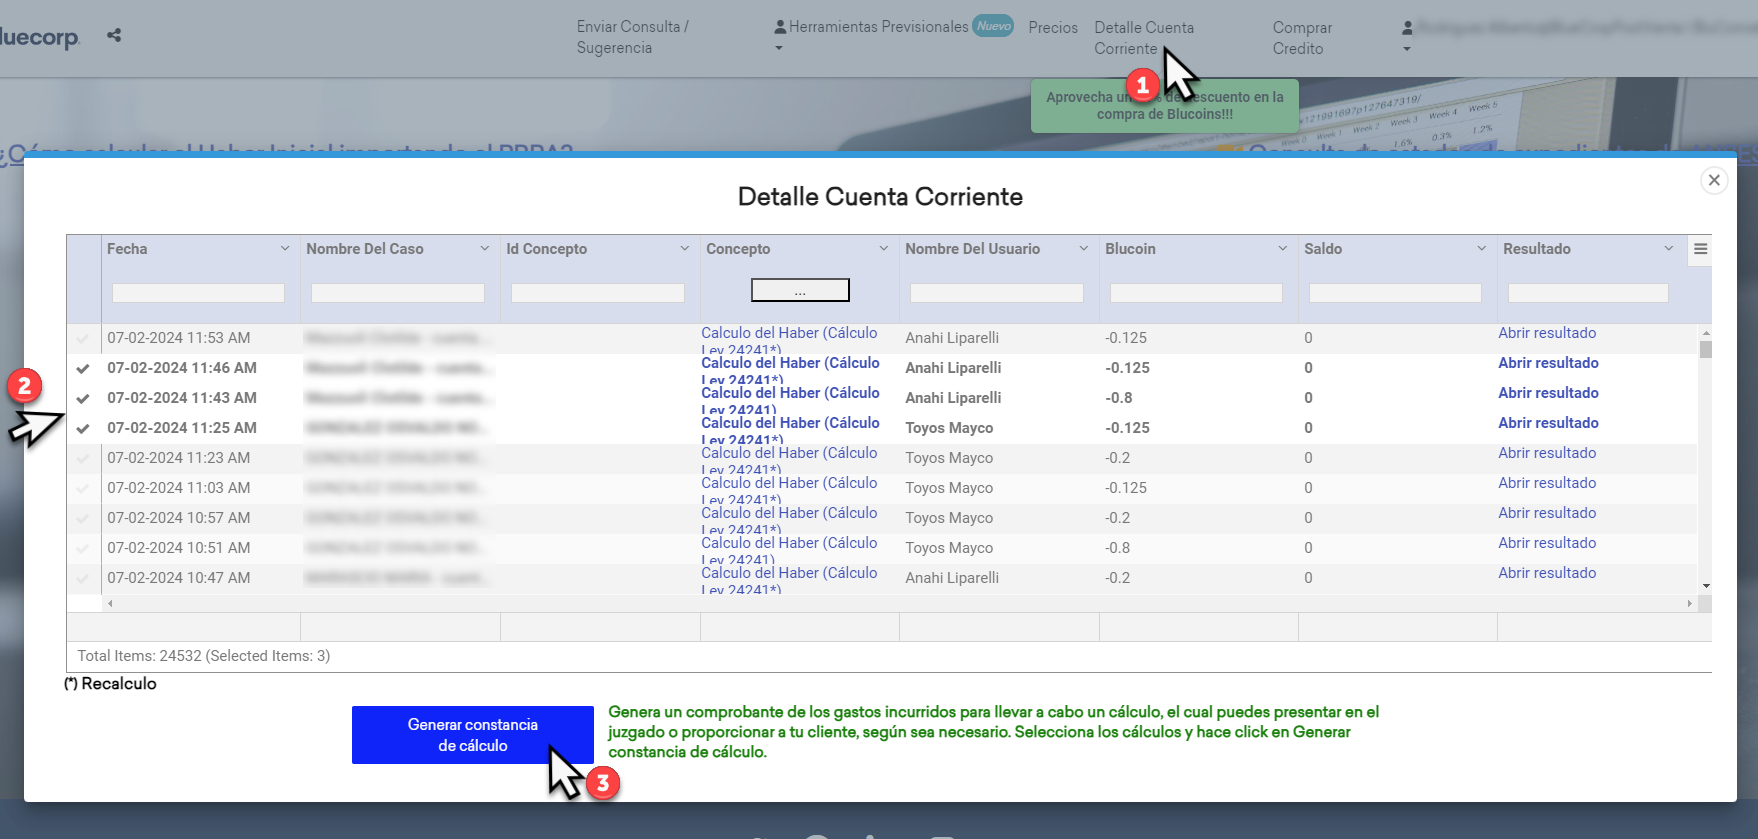This screenshot has width=1758, height=839.
Task: Open Concepto filter selector box
Action: (x=800, y=290)
